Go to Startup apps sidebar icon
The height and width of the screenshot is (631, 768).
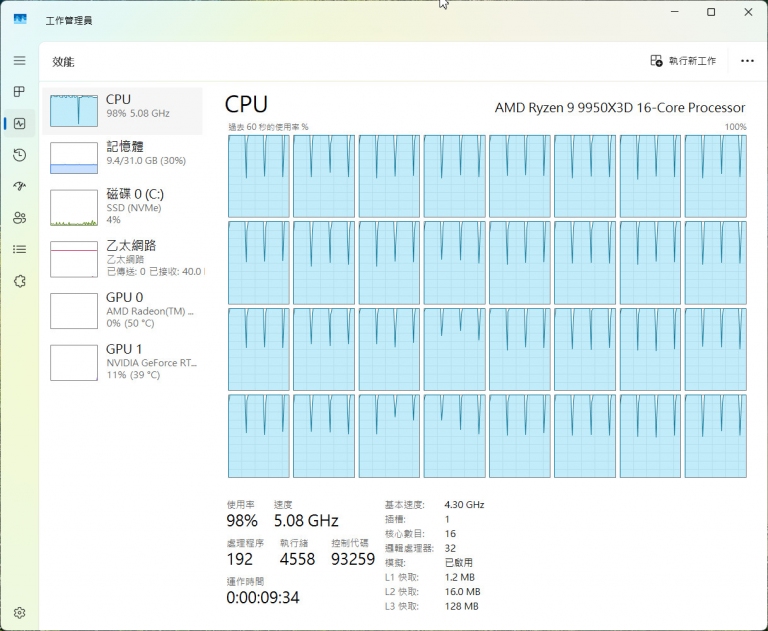tap(19, 186)
